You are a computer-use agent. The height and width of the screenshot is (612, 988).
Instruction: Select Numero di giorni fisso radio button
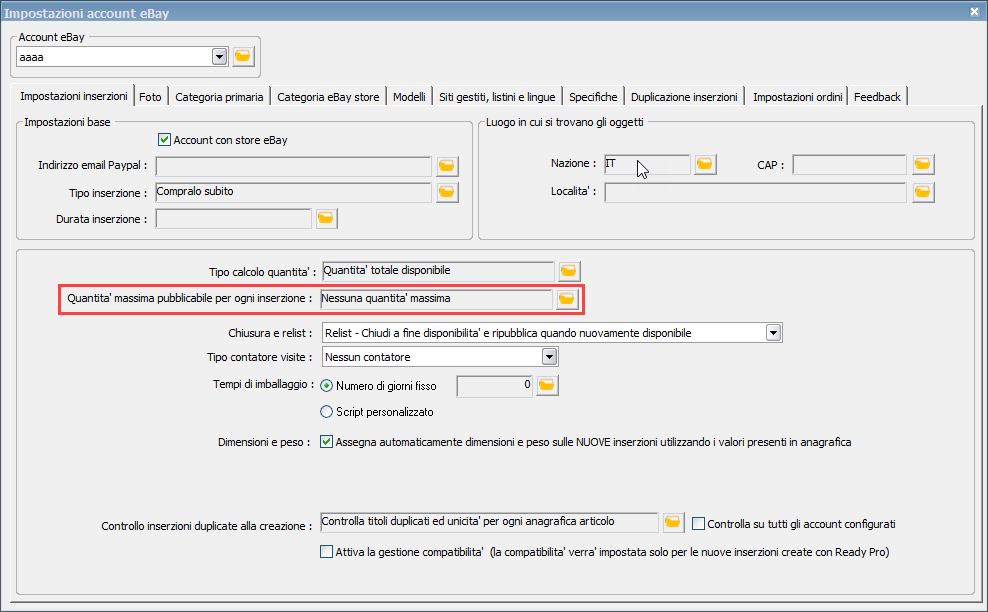pyautogui.click(x=326, y=385)
